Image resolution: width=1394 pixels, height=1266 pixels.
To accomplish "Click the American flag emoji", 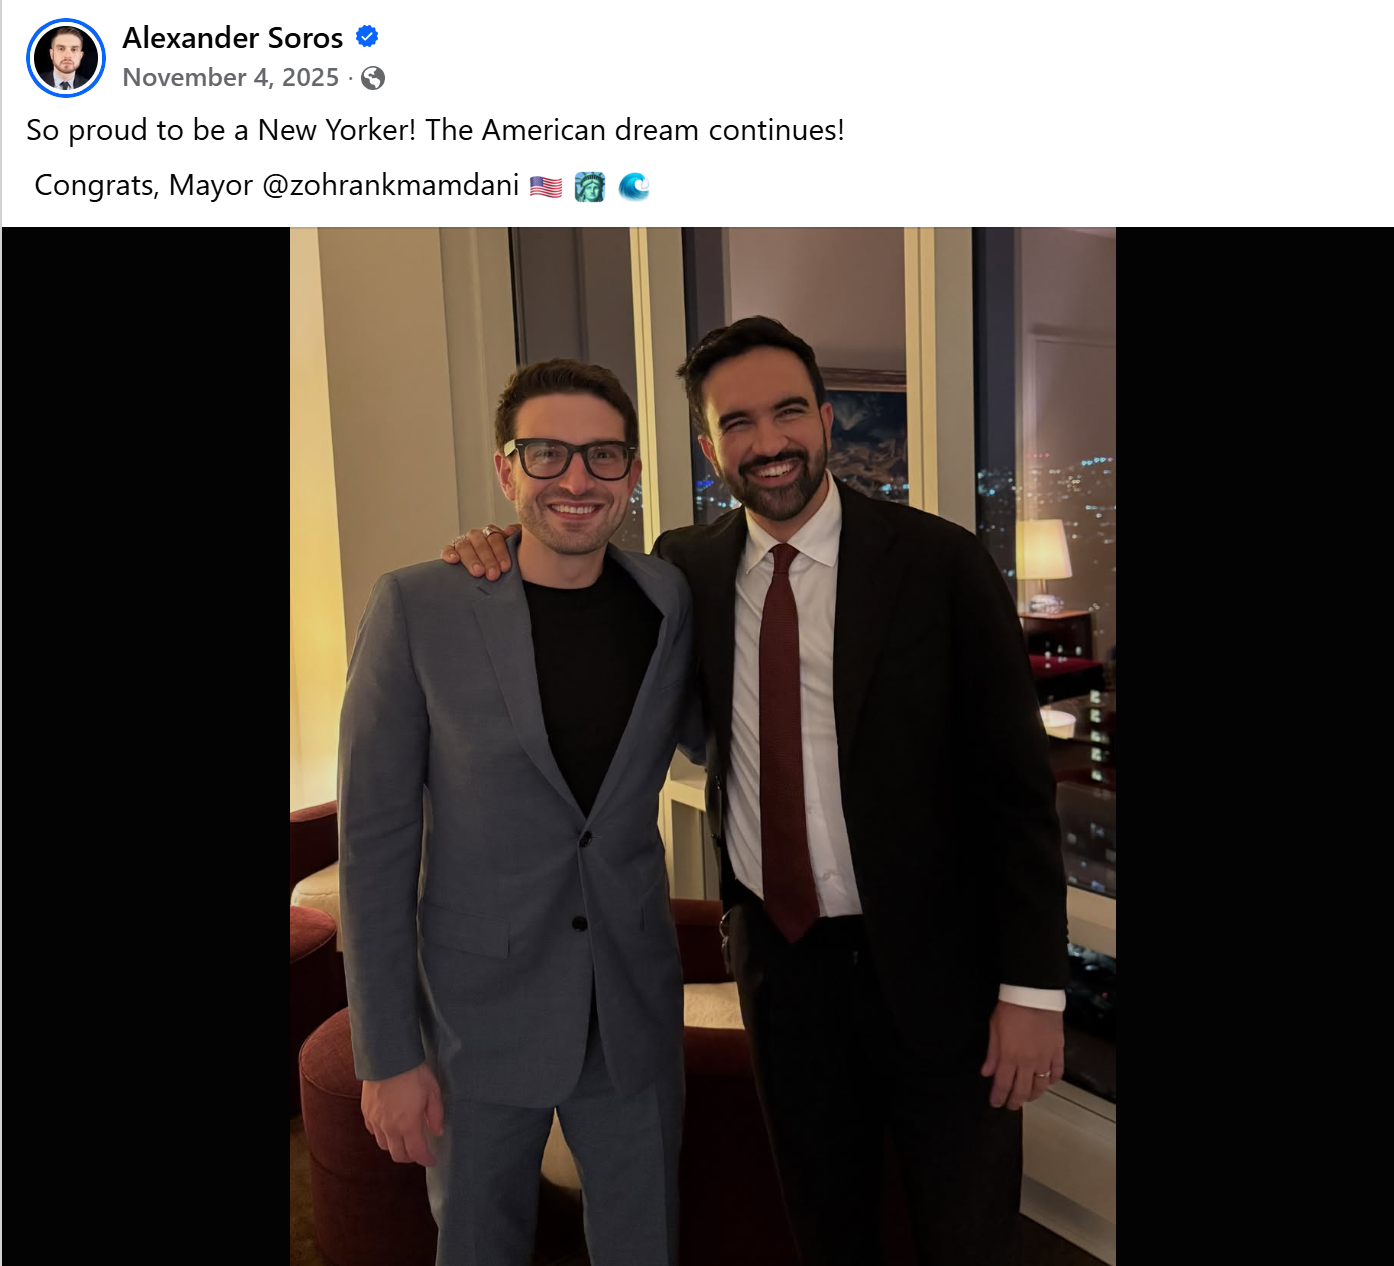I will (546, 186).
